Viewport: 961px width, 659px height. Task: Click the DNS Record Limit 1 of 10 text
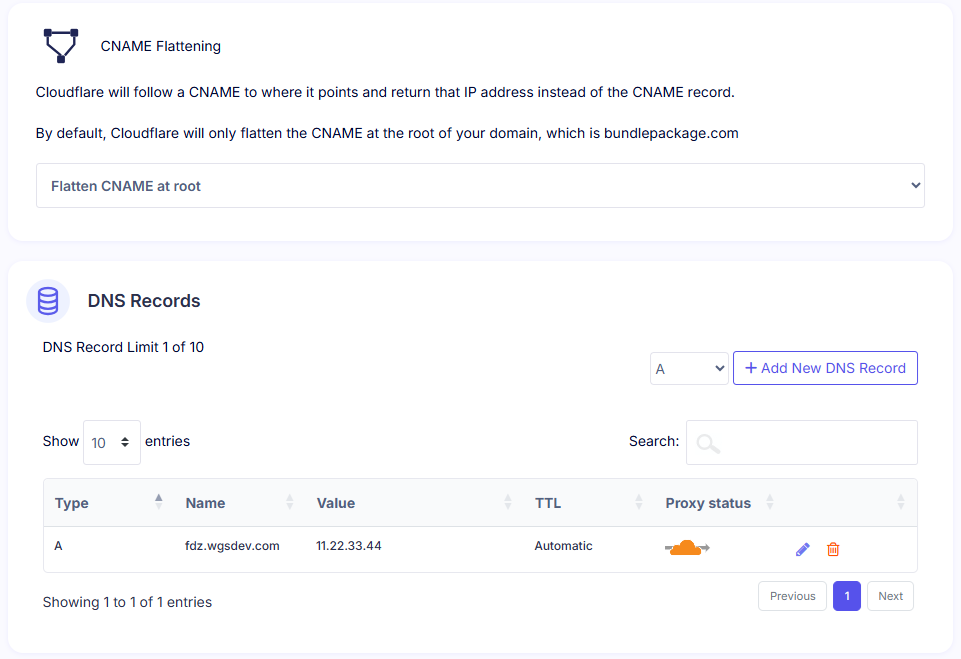[123, 347]
